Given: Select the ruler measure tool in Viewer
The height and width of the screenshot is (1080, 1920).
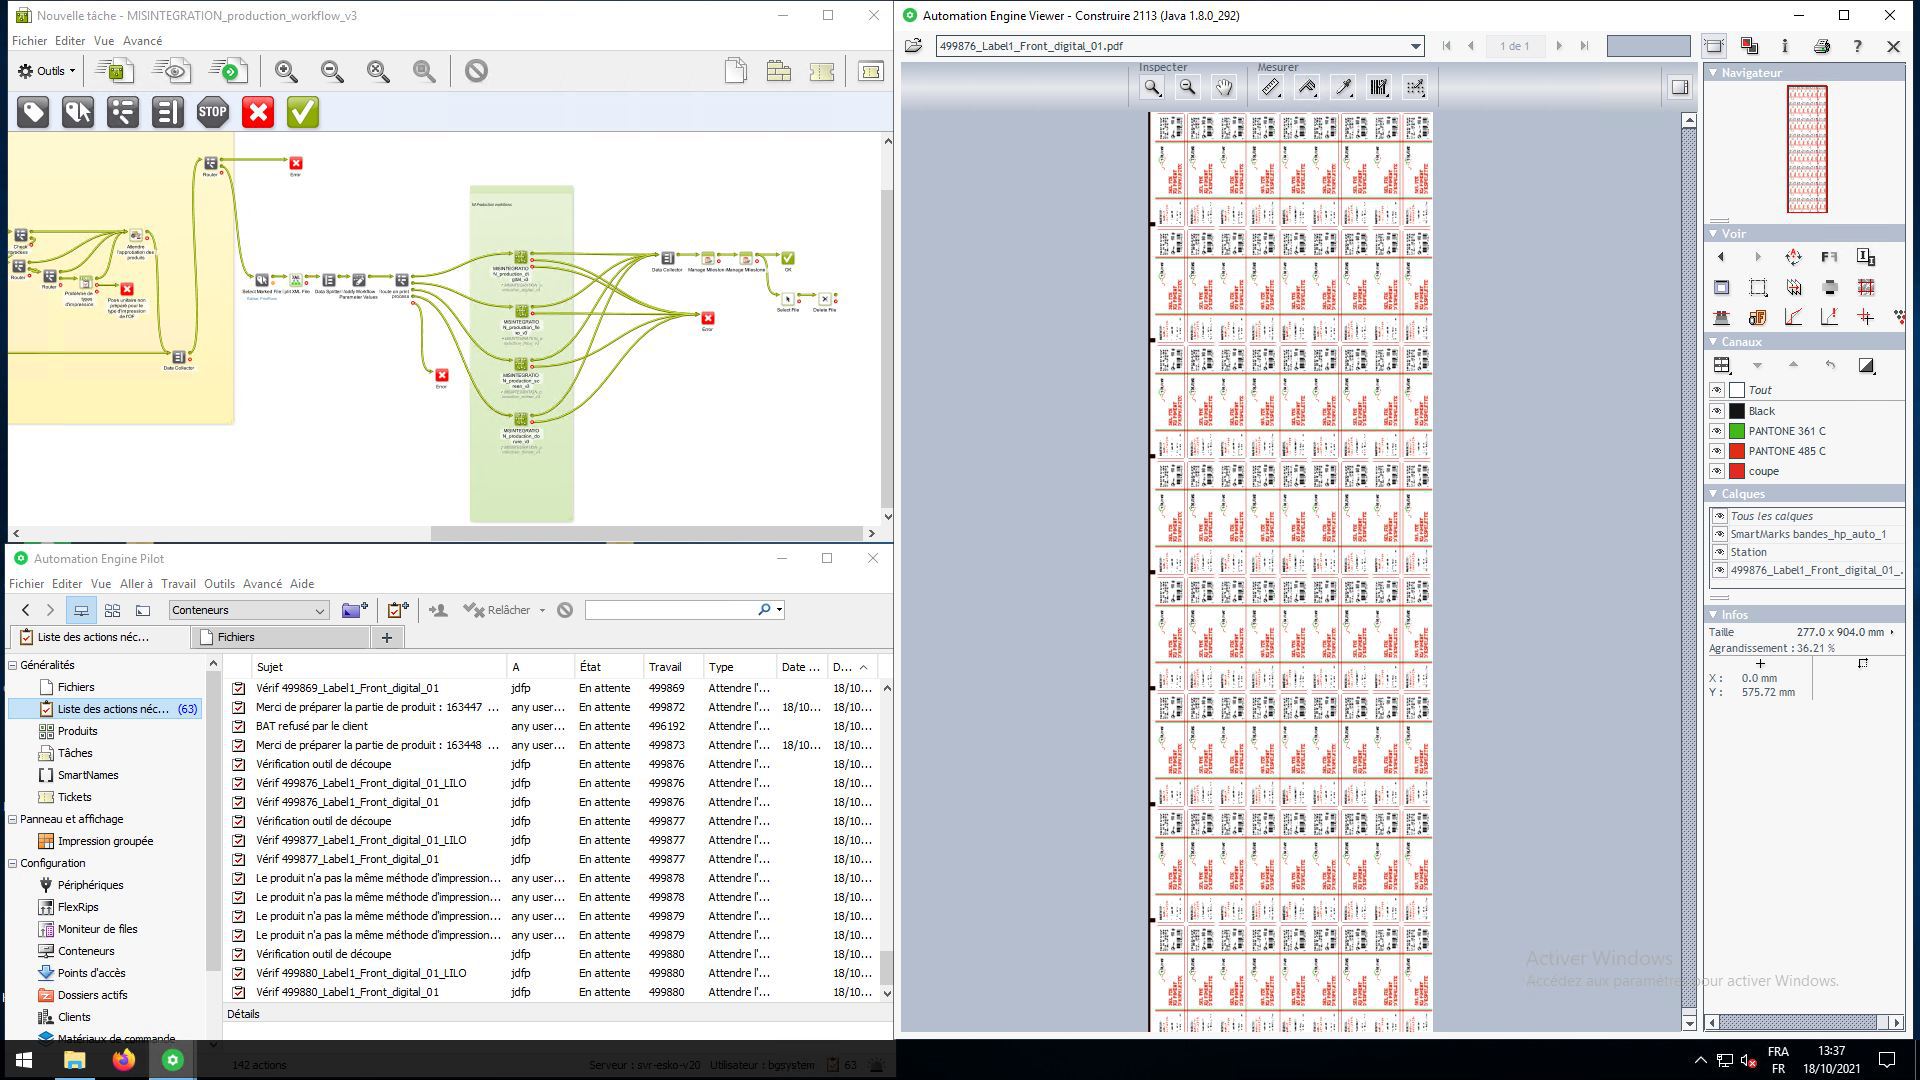Looking at the screenshot, I should point(1270,88).
